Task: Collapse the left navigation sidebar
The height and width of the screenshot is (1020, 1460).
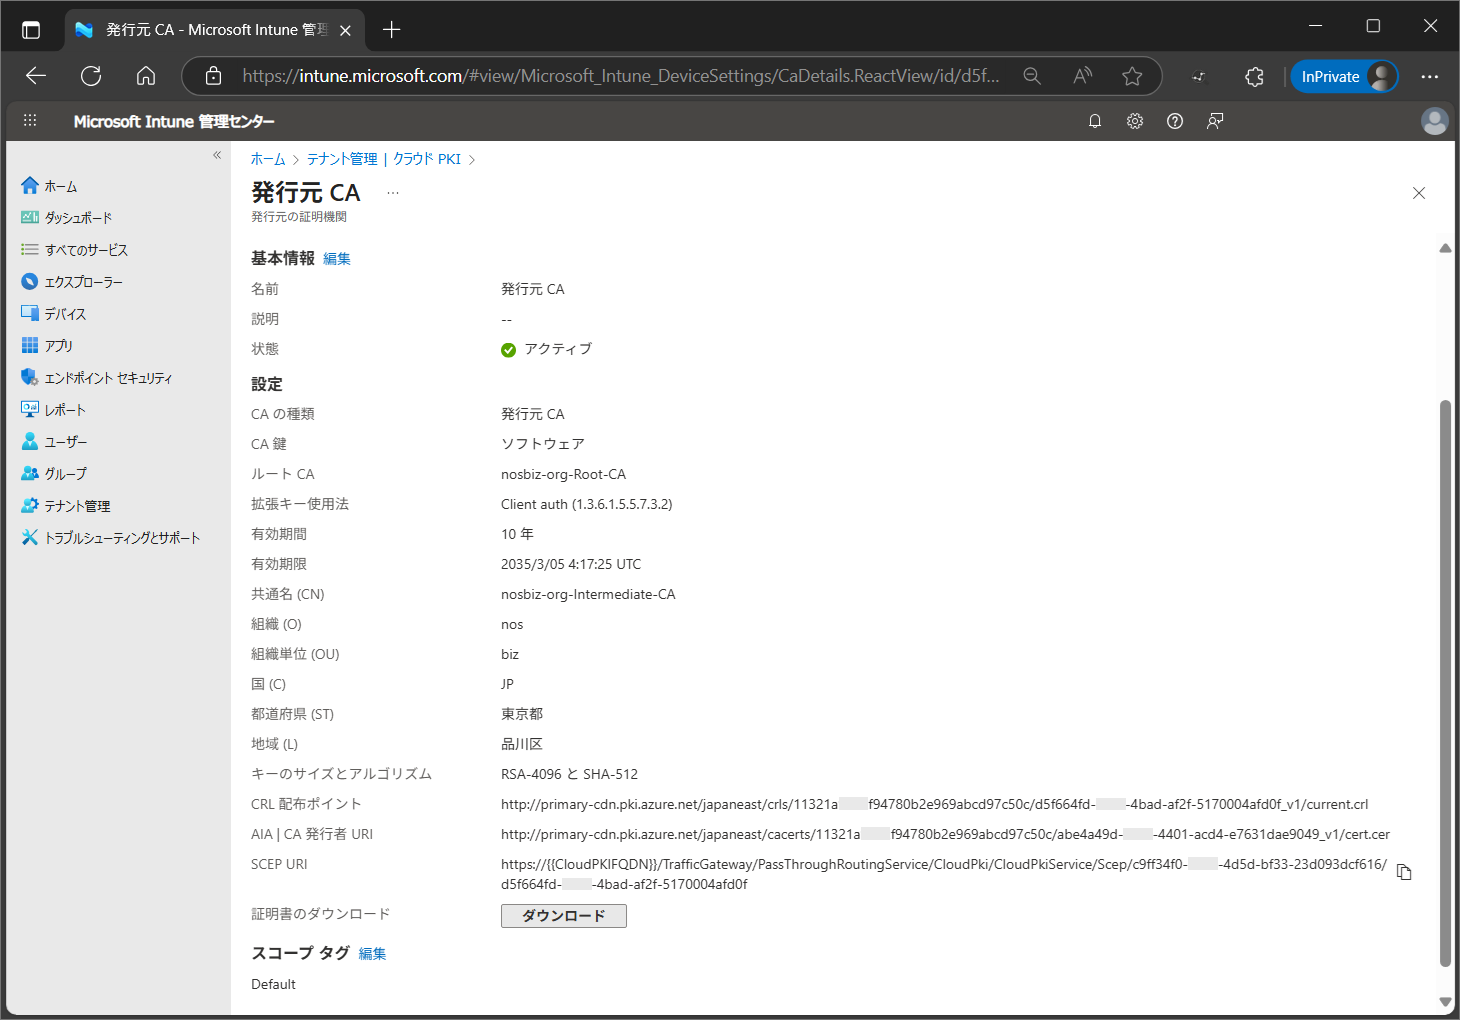Action: 217,155
